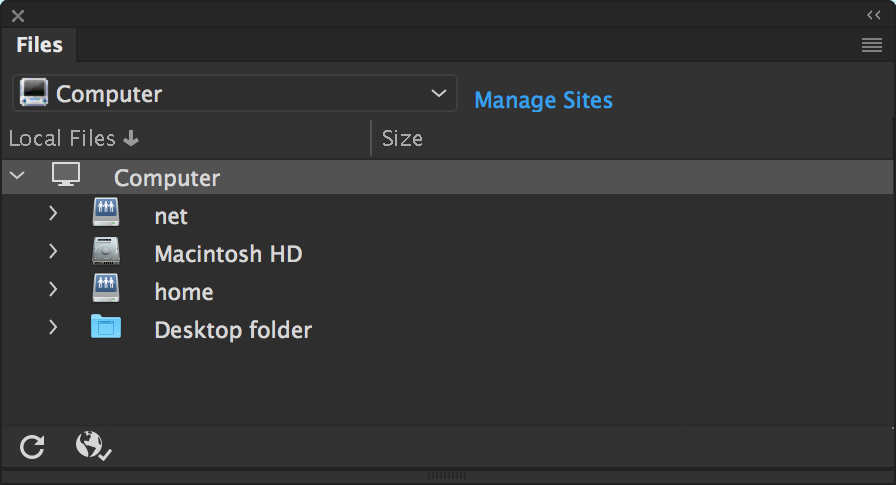
Task: Click the Macintosh HD disk icon
Action: tap(106, 251)
